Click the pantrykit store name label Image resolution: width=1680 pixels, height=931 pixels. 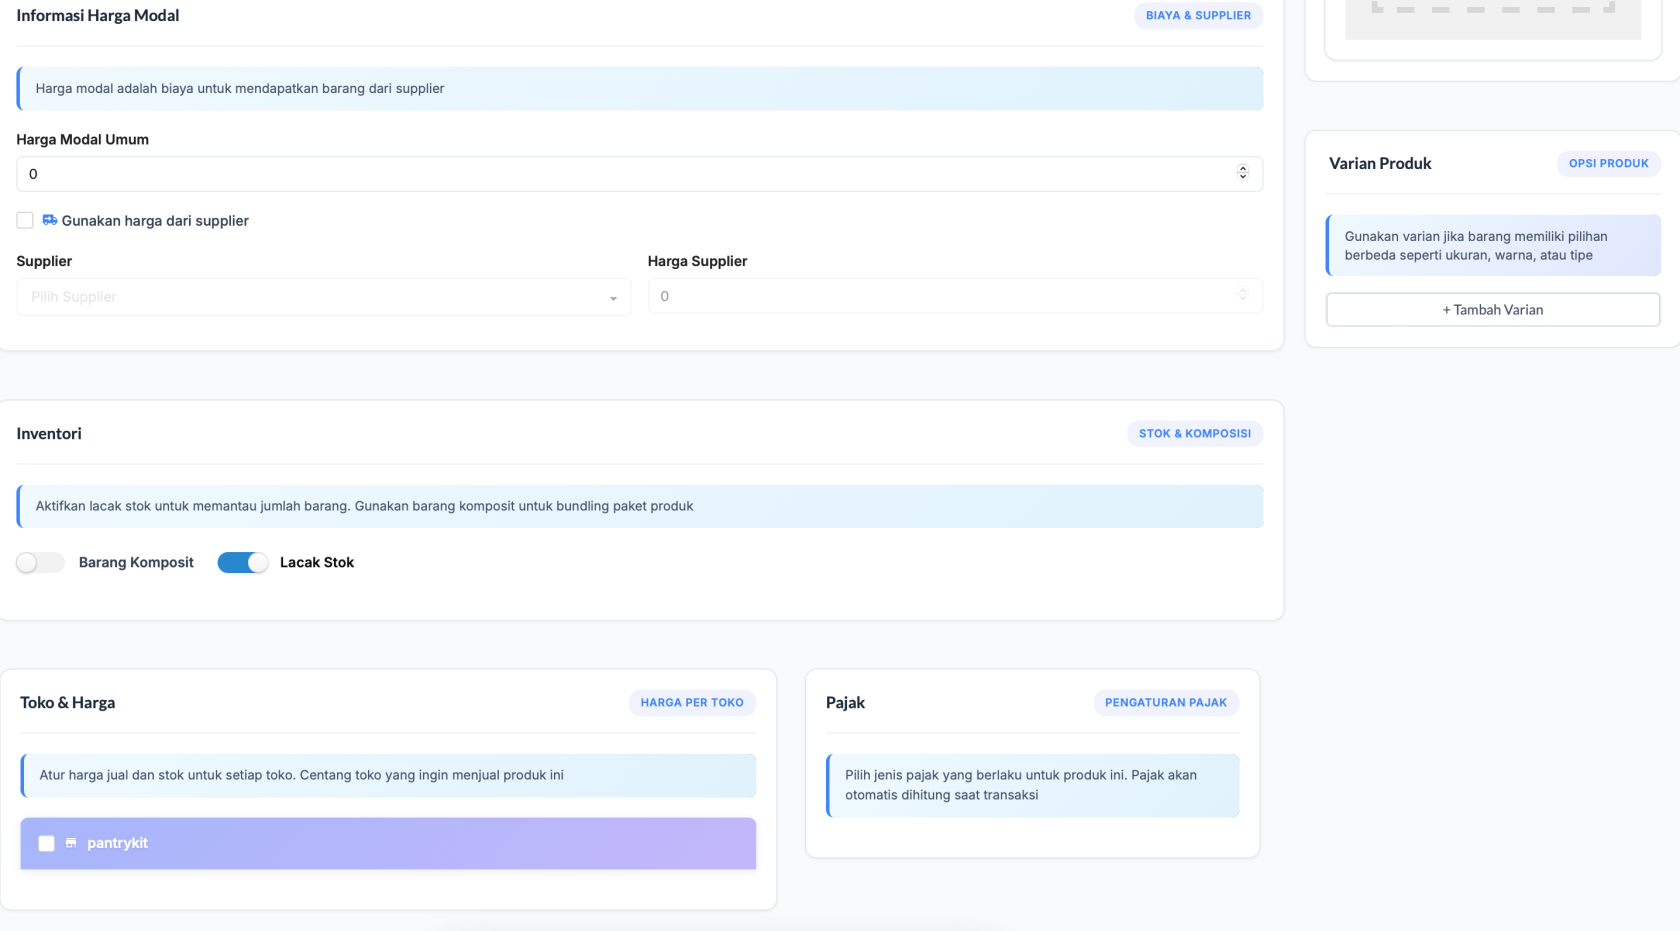coord(117,843)
